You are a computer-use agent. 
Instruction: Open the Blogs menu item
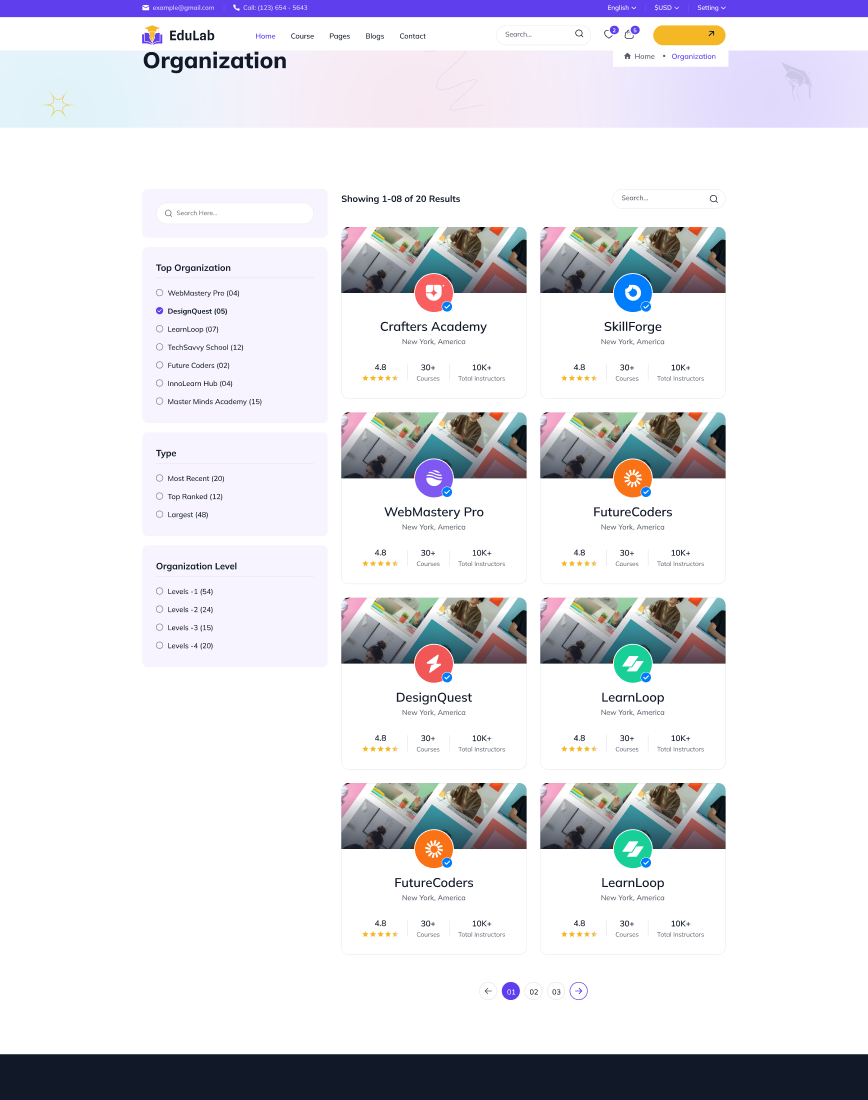point(375,36)
